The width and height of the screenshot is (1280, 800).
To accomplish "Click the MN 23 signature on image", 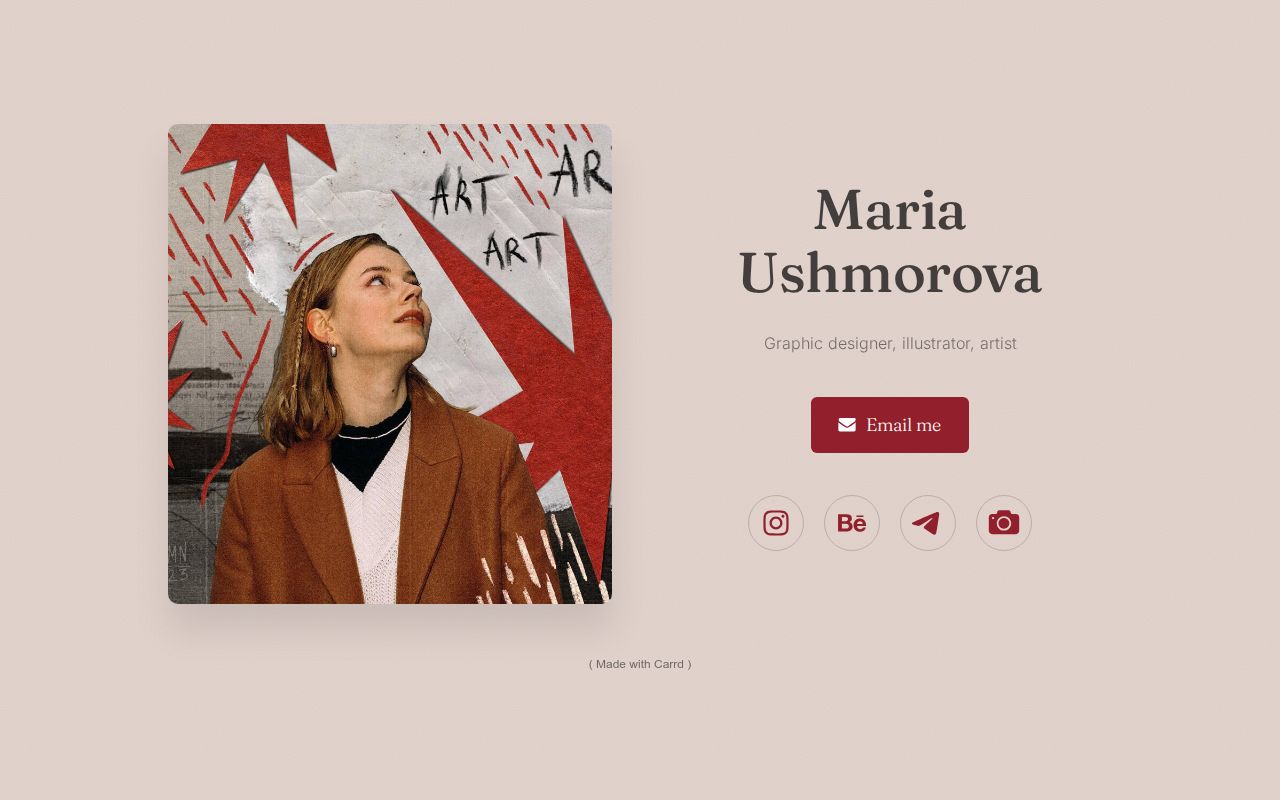I will [178, 562].
